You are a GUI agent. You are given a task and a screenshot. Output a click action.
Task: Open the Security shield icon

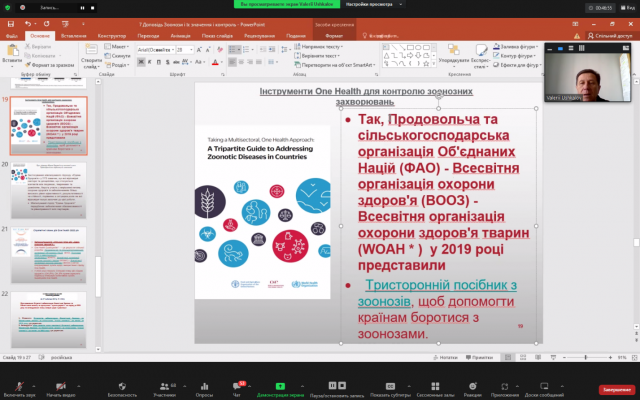click(122, 384)
